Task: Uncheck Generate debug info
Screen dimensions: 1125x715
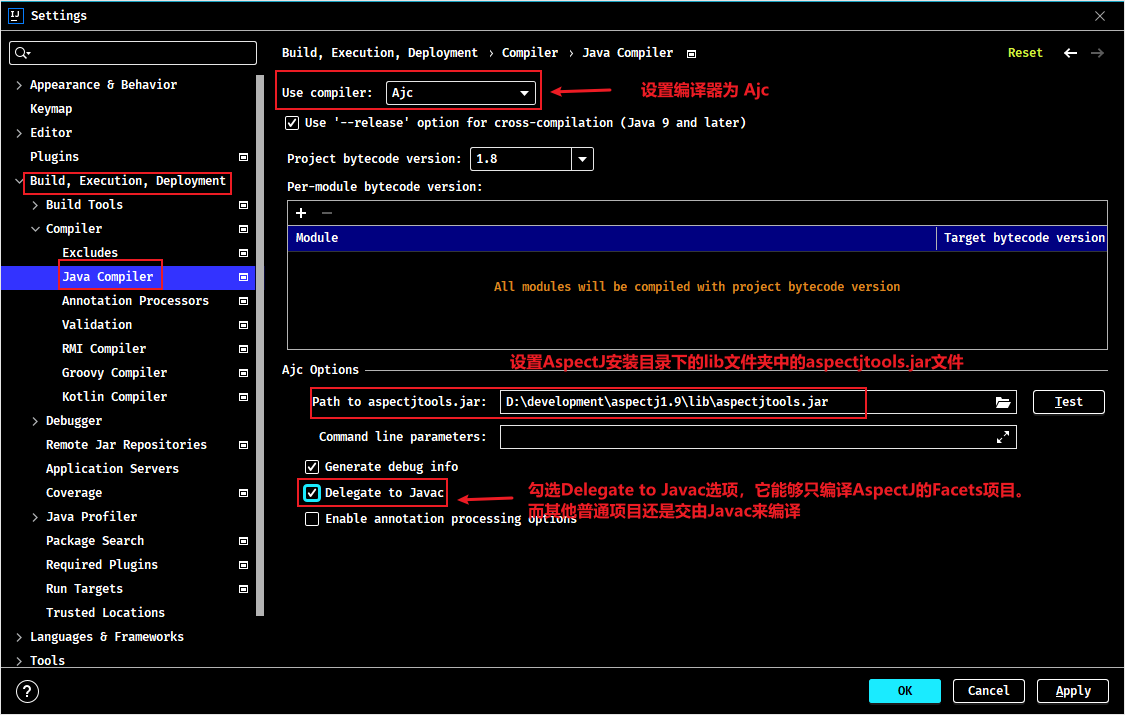Action: pos(312,467)
